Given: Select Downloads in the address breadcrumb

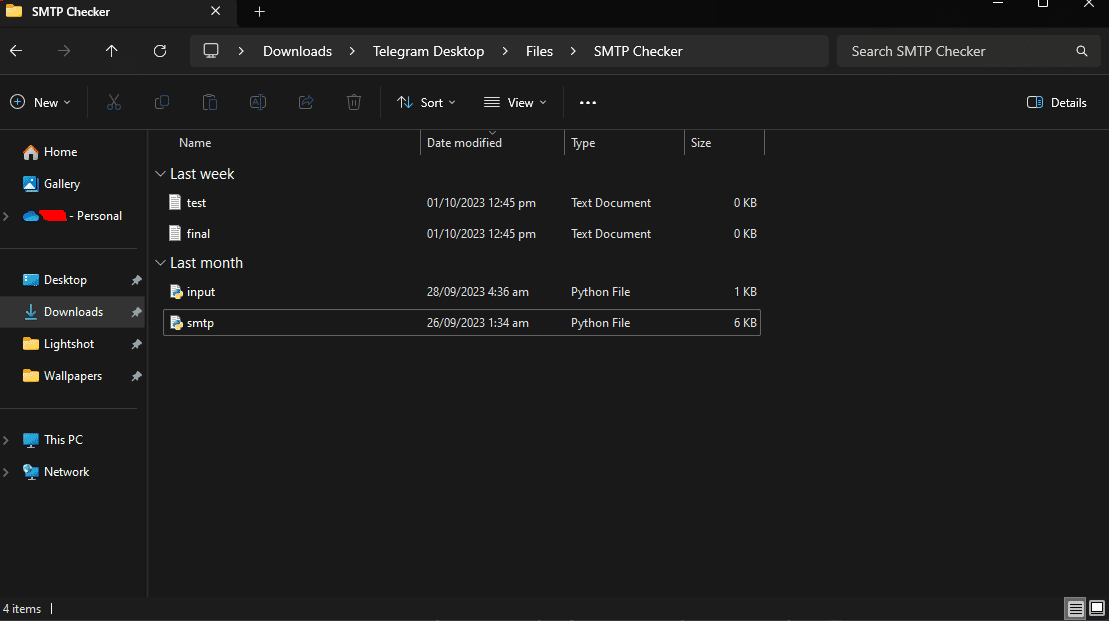Looking at the screenshot, I should [x=297, y=51].
